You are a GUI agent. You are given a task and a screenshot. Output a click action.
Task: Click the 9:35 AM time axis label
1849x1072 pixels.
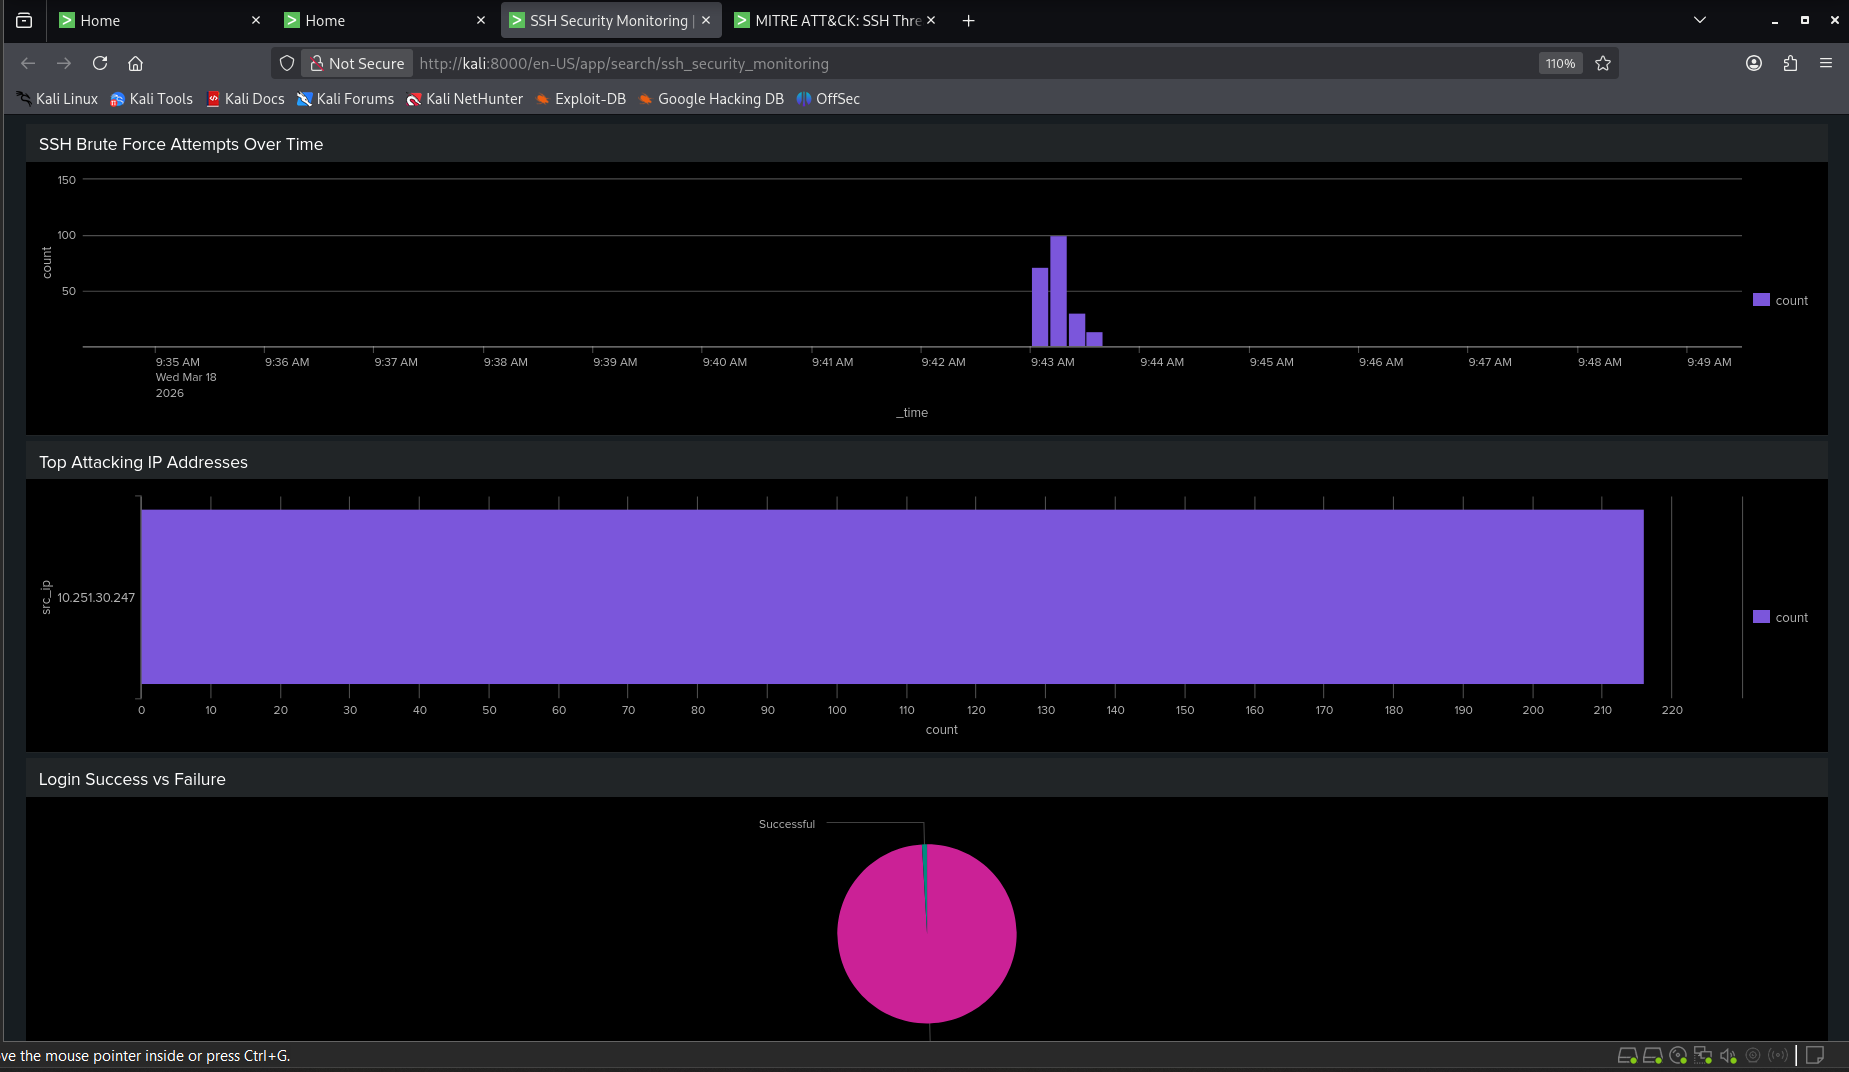click(178, 362)
